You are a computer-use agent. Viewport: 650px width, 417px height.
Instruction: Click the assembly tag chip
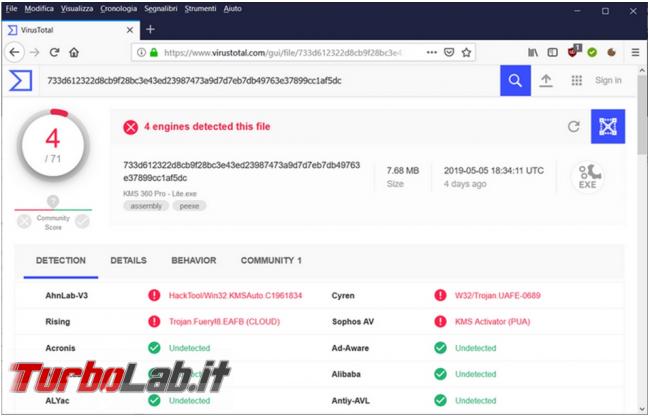click(146, 206)
